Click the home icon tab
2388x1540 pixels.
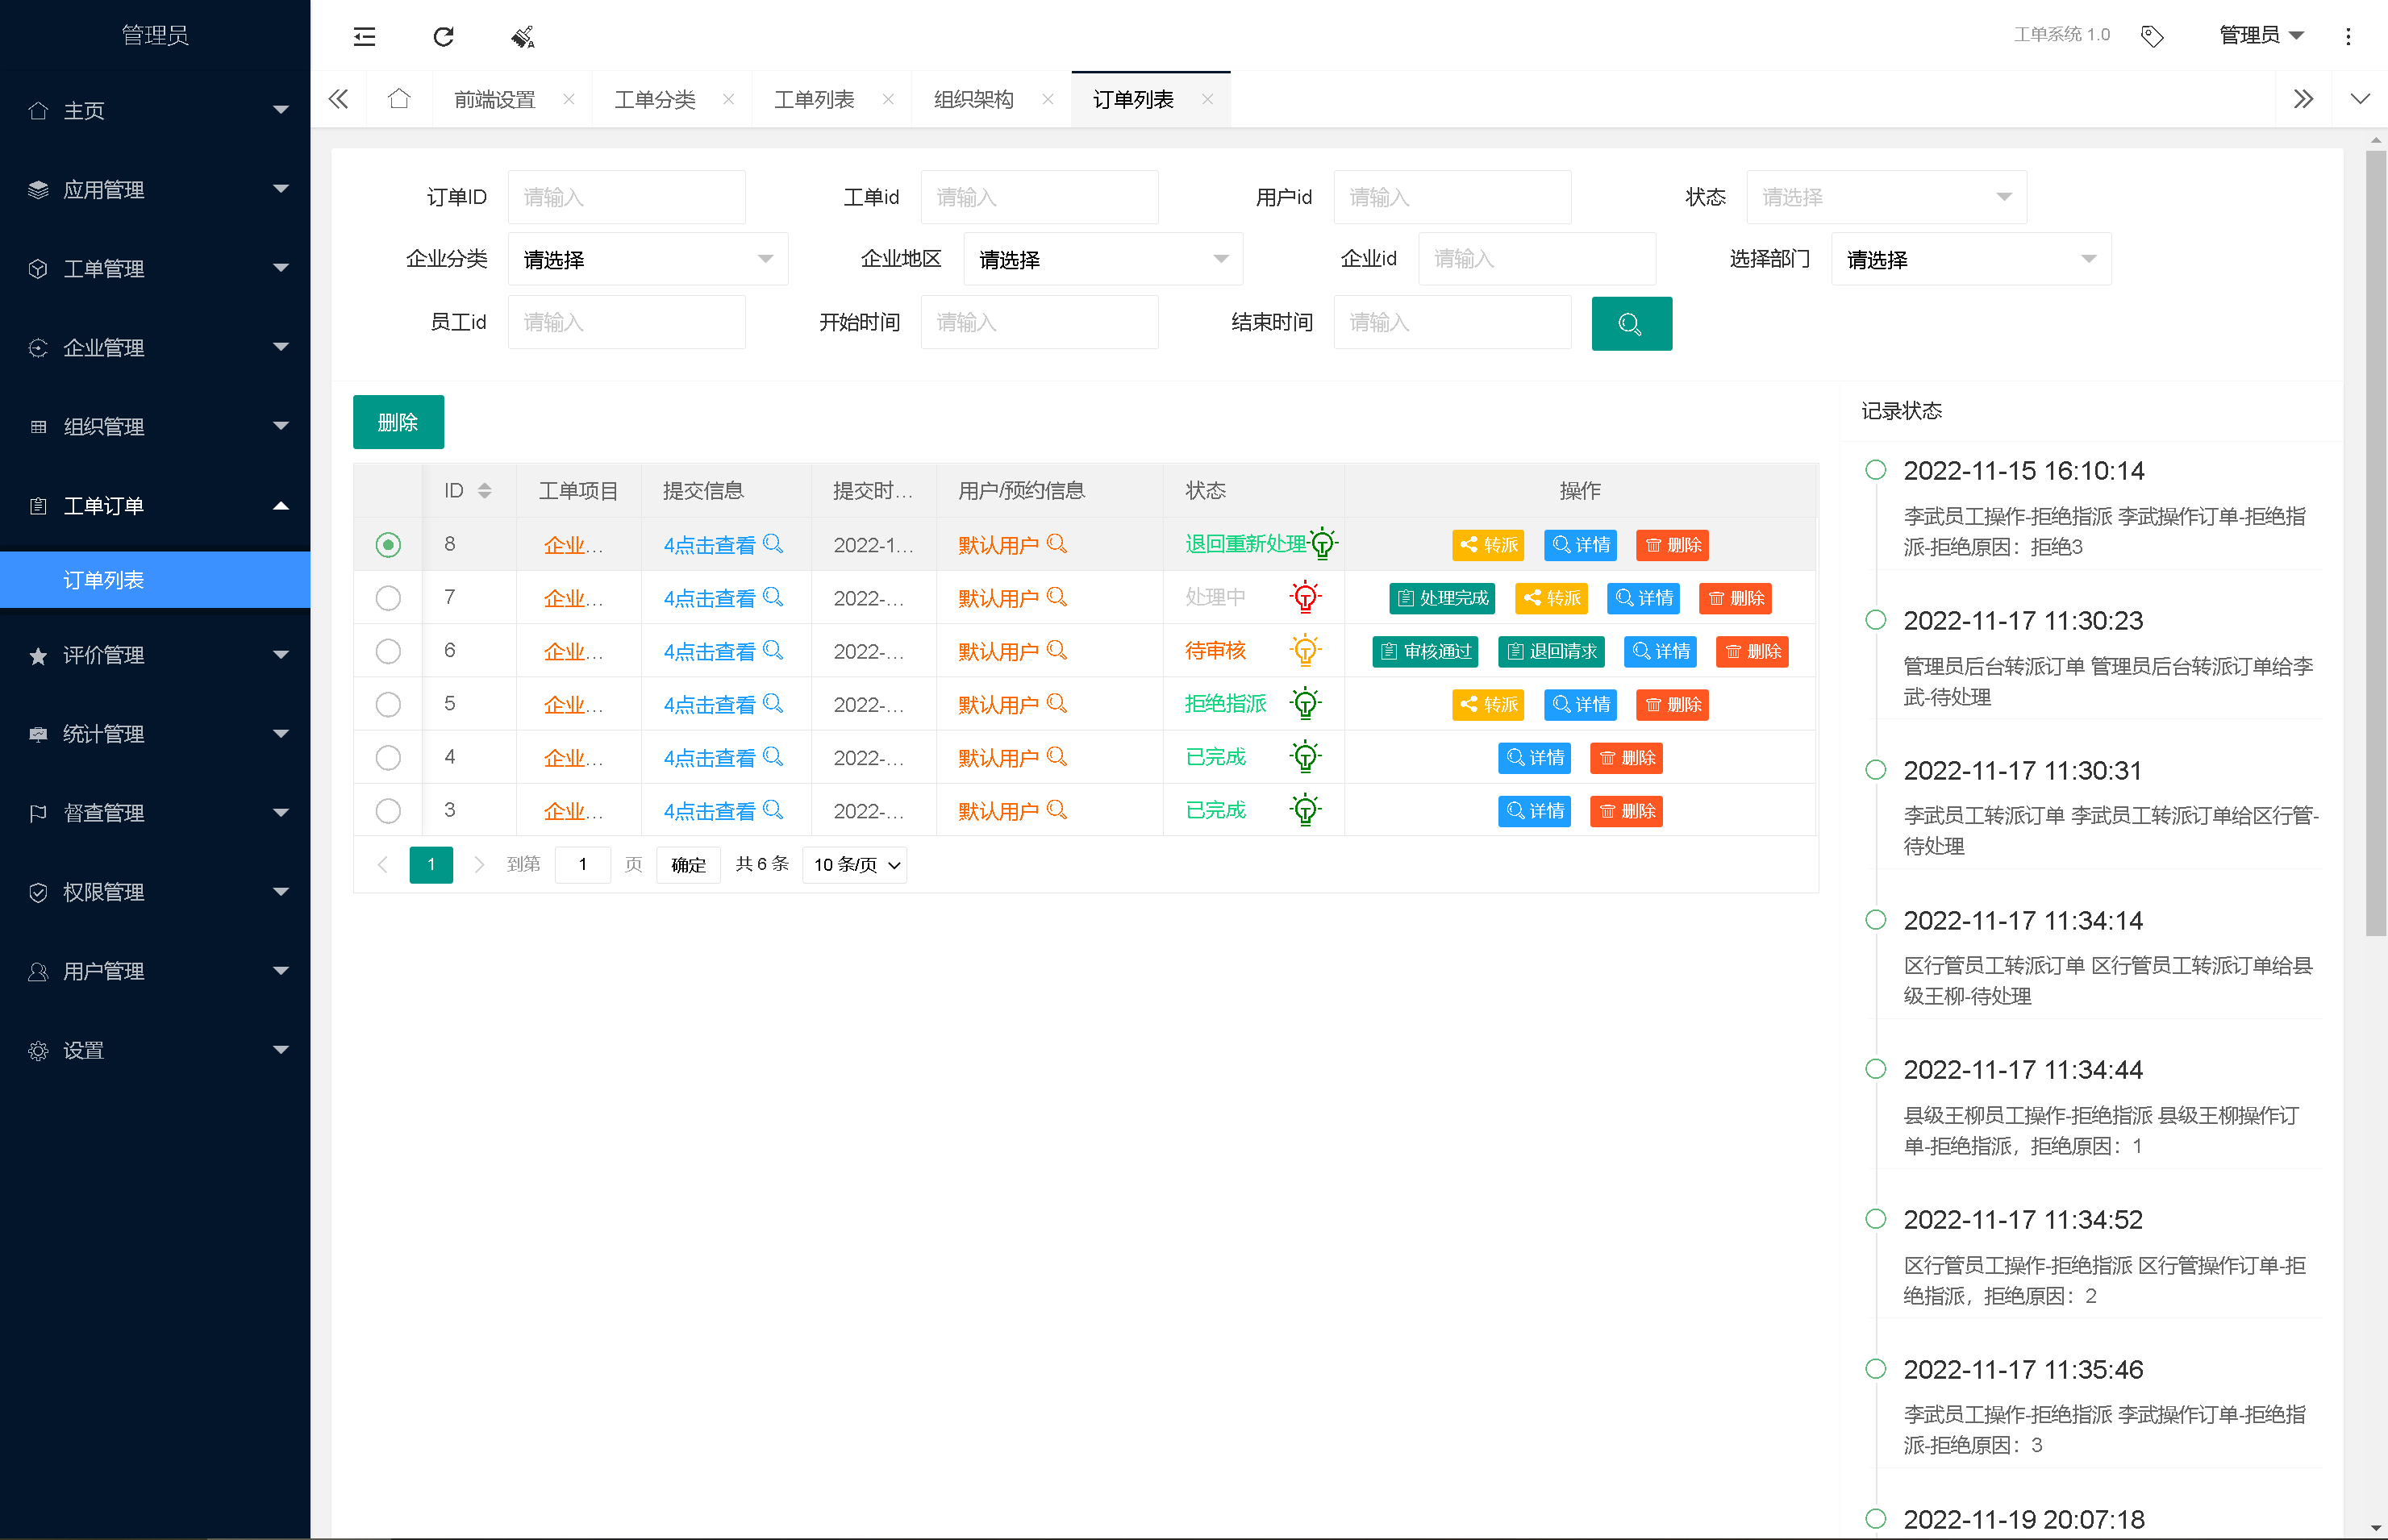(x=399, y=99)
